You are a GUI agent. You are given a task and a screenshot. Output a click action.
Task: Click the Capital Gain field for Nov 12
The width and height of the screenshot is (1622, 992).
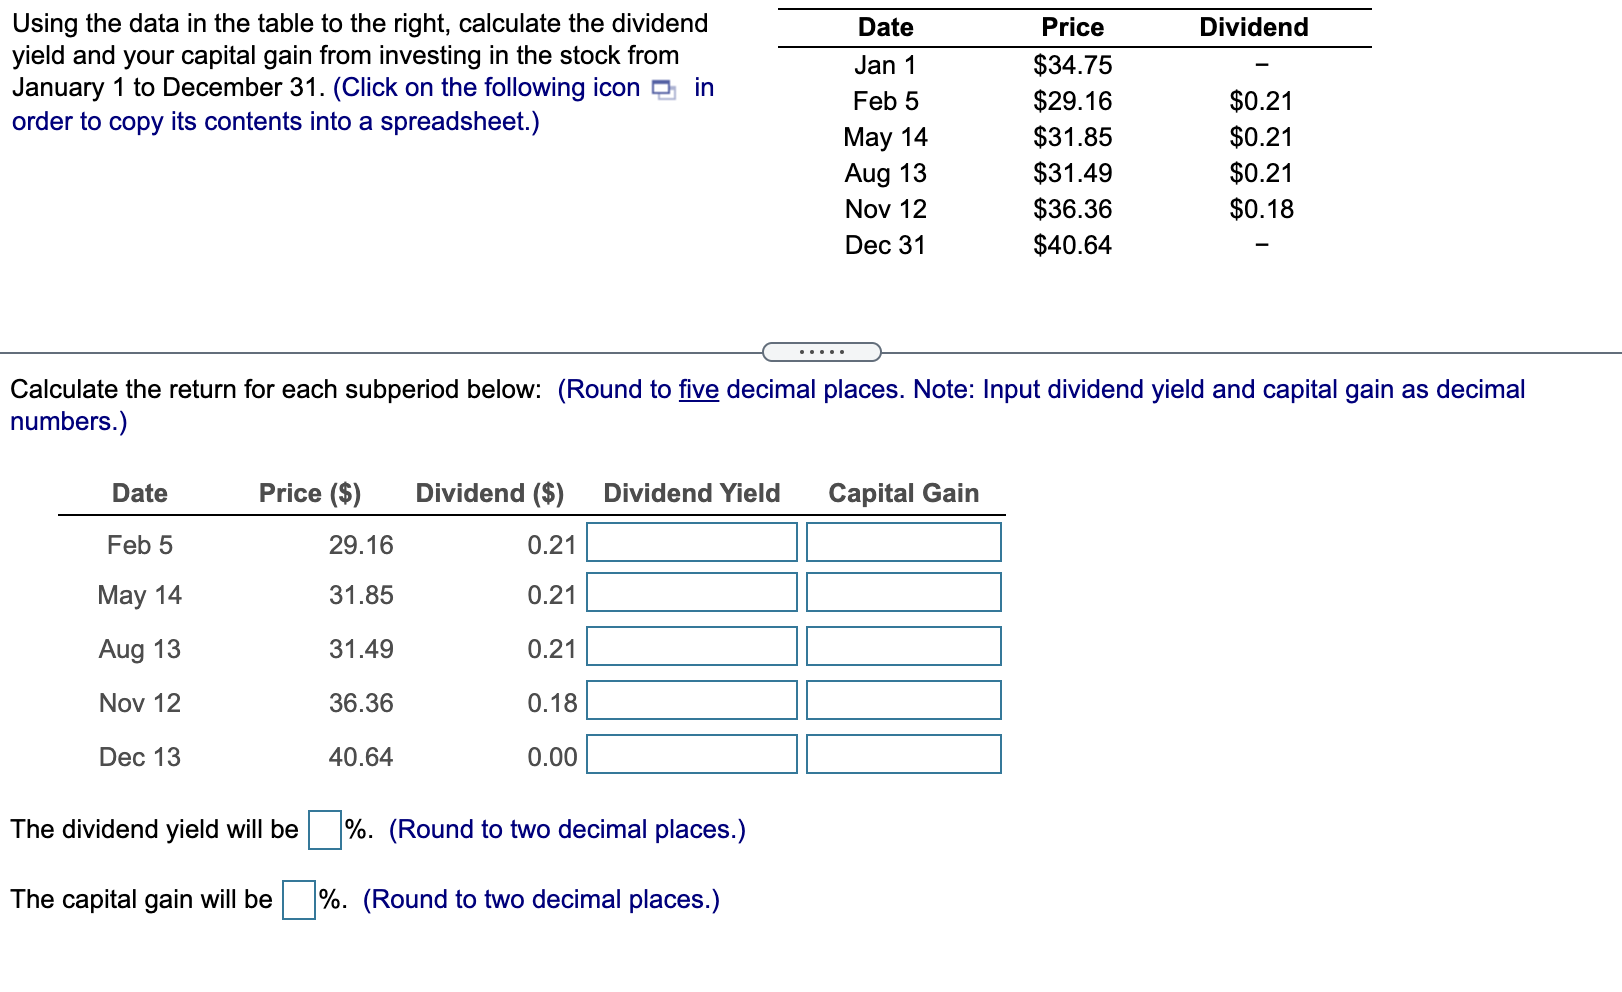901,702
